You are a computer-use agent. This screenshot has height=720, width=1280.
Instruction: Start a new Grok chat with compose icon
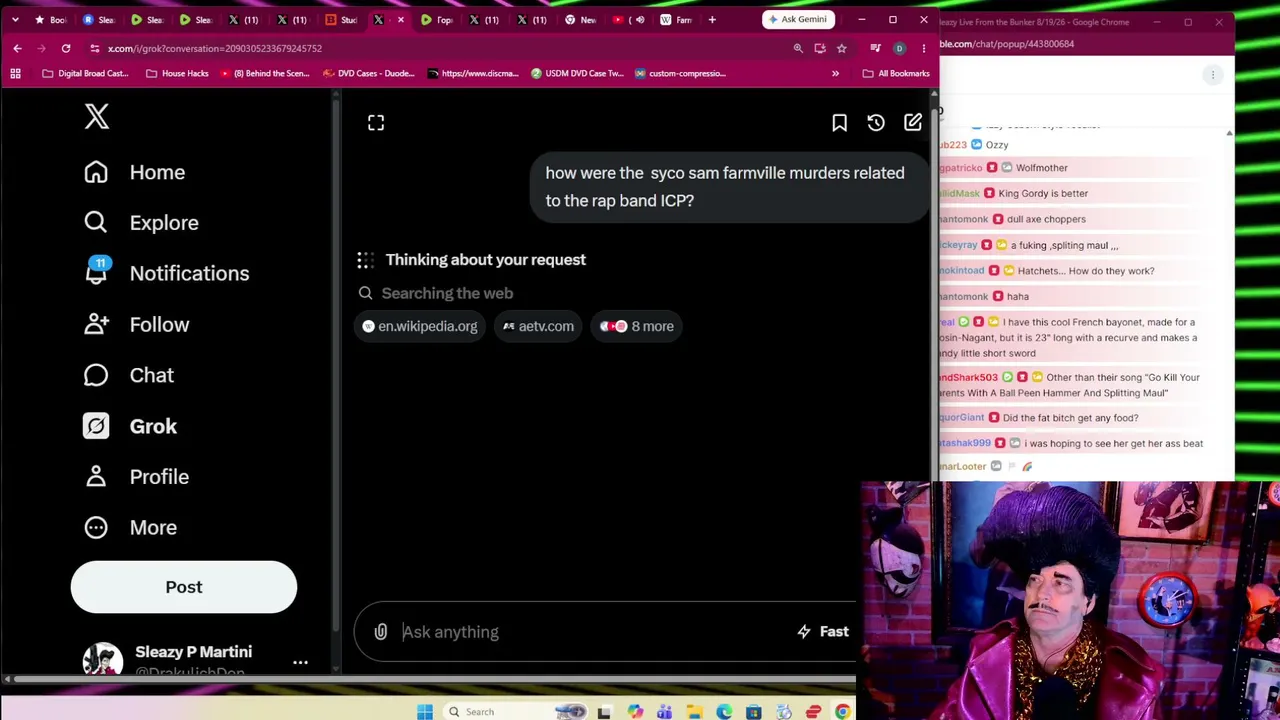[913, 123]
